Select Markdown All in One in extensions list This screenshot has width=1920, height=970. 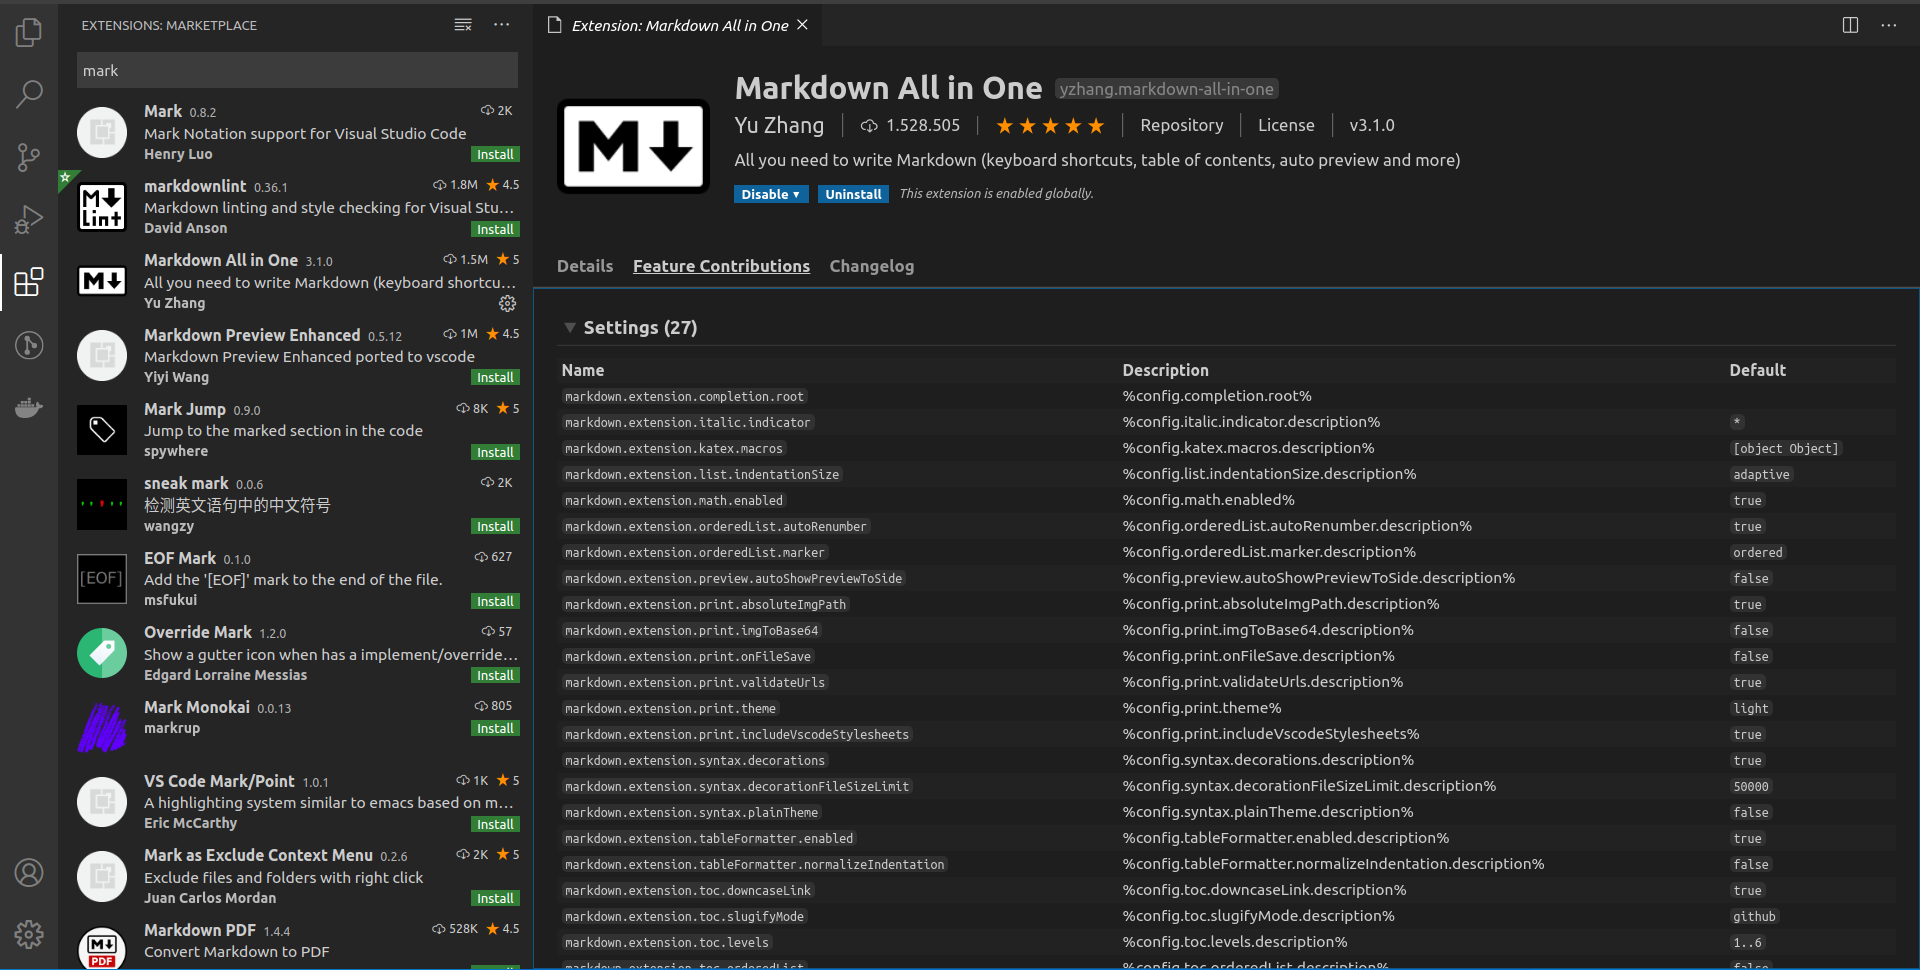(295, 281)
